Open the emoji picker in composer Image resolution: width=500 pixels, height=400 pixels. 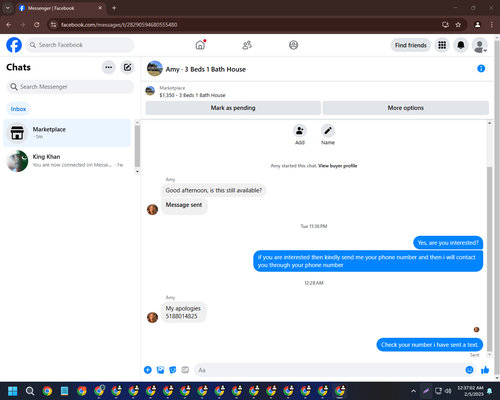[469, 370]
